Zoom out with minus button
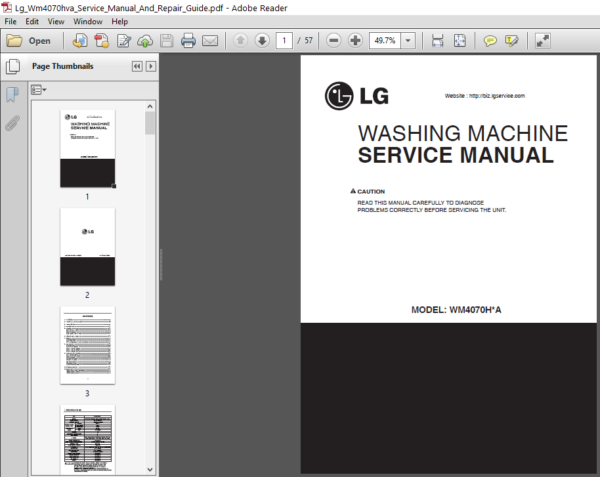The image size is (600, 477). 334,40
